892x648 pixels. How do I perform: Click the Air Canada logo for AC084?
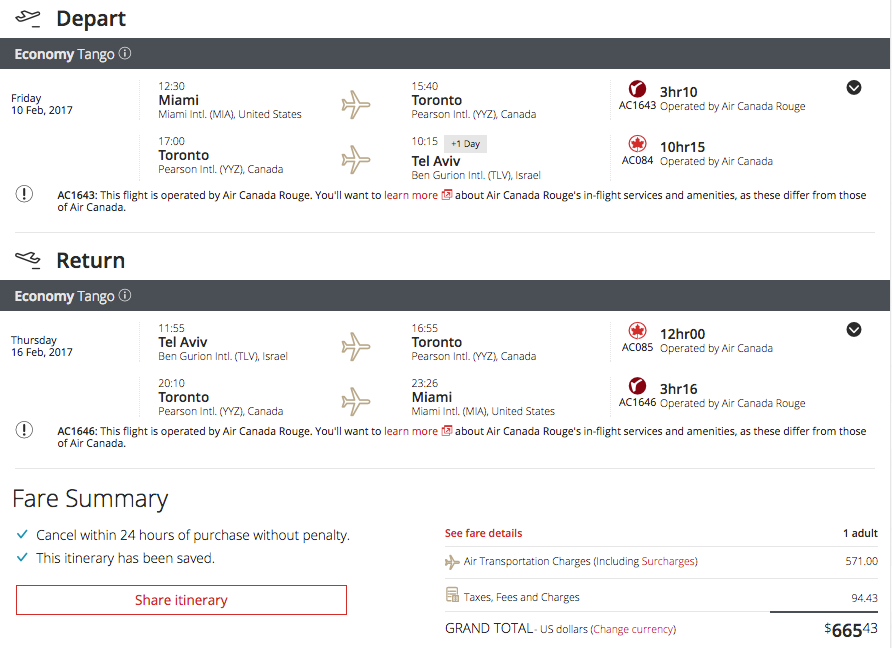tap(637, 144)
